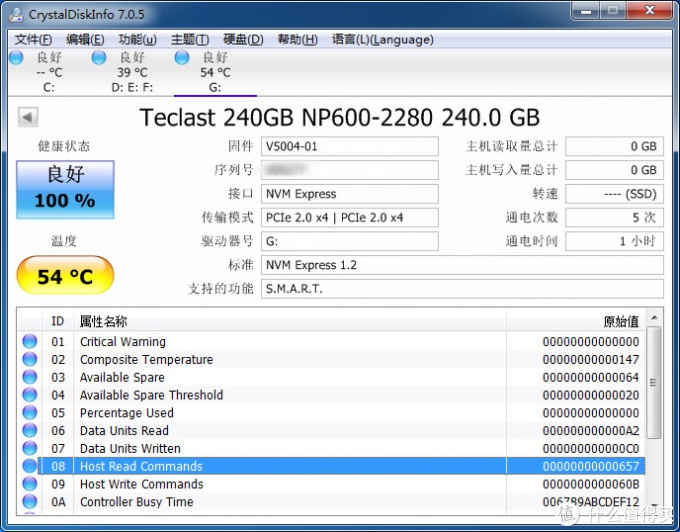Image resolution: width=680 pixels, height=532 pixels.
Task: Select the C: drive status orb
Action: click(16, 57)
